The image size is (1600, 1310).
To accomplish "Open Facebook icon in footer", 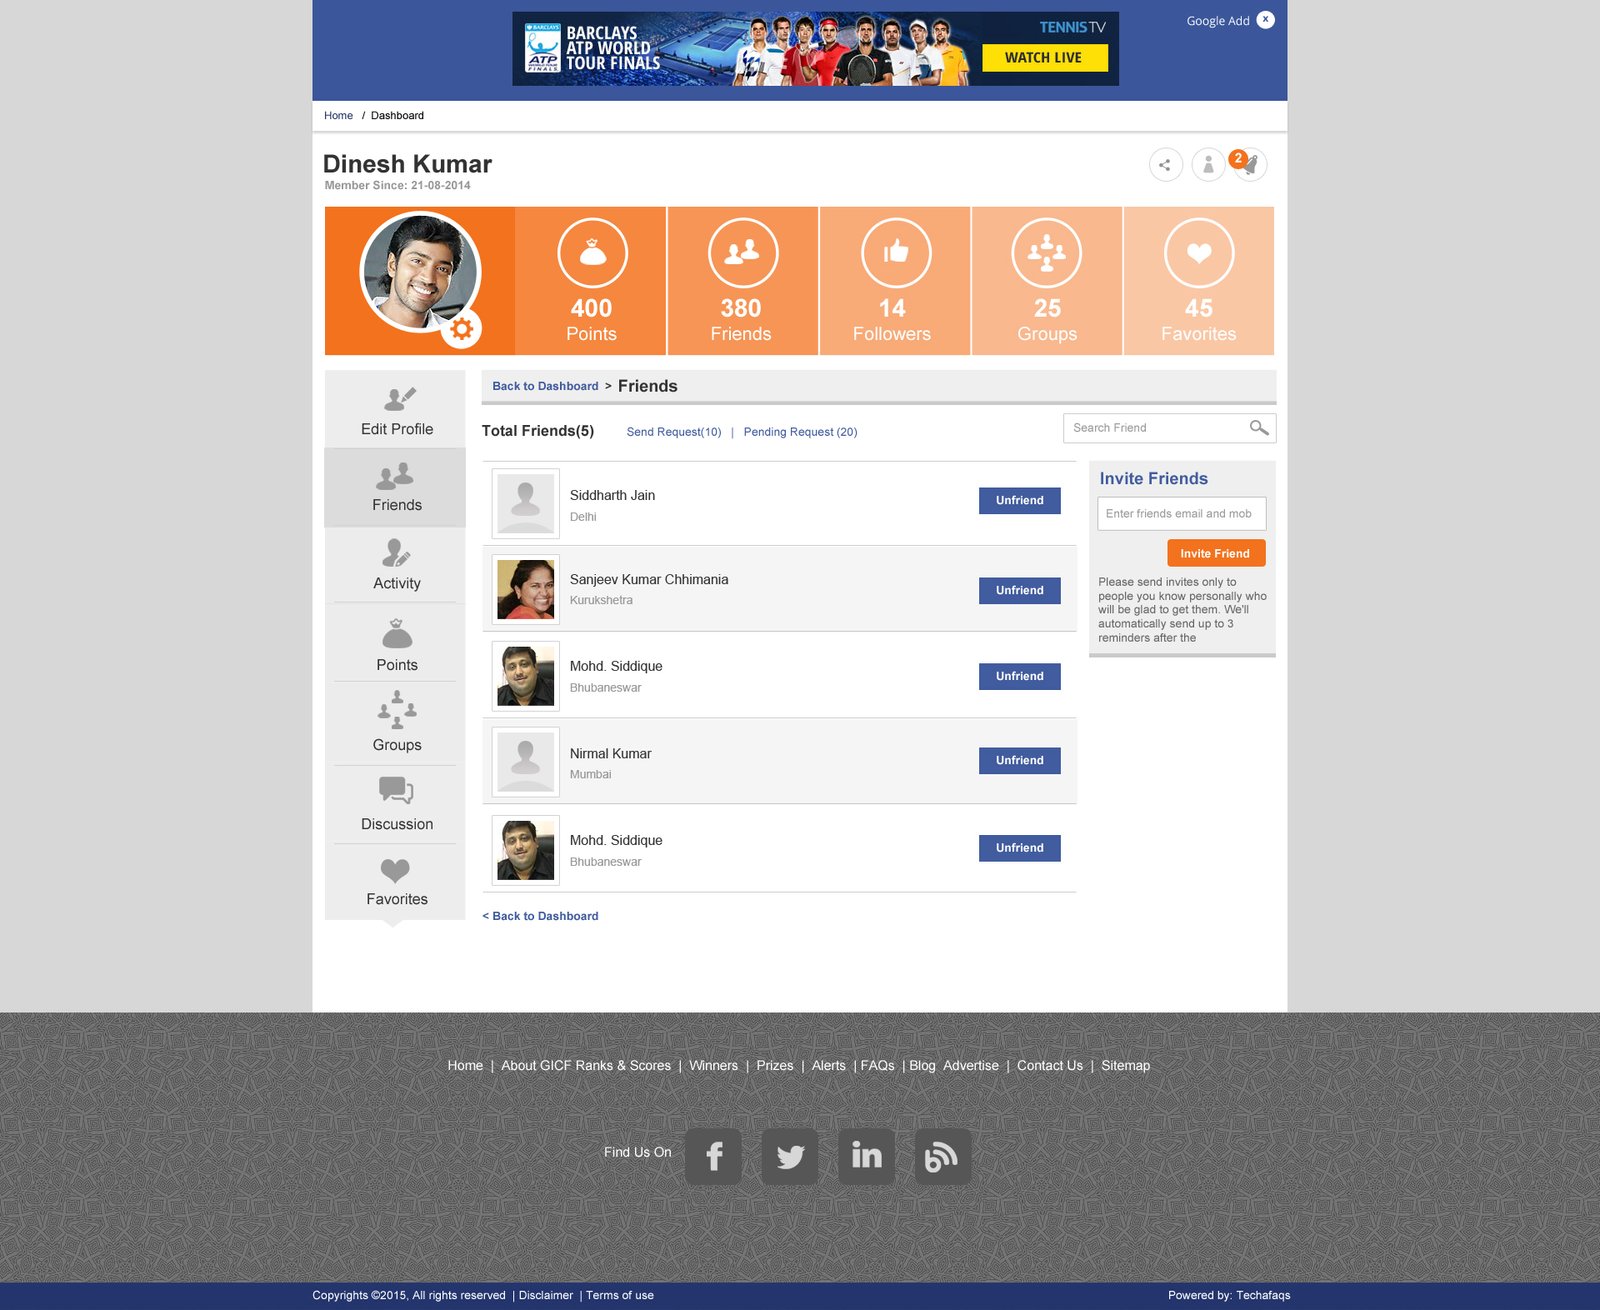I will pos(714,1157).
